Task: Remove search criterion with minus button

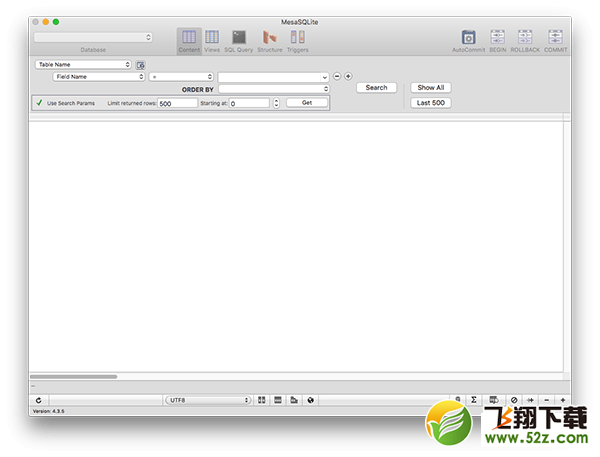Action: (x=337, y=76)
